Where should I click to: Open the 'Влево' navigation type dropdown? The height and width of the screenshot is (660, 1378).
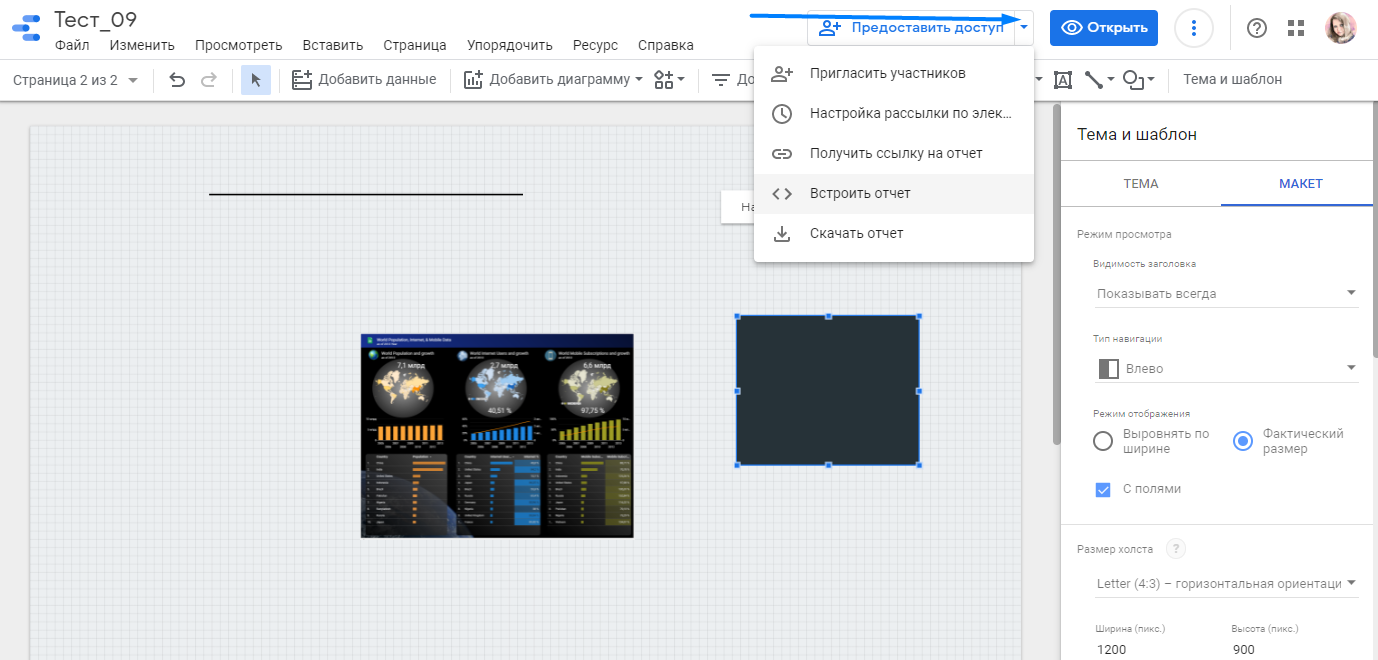(1227, 369)
